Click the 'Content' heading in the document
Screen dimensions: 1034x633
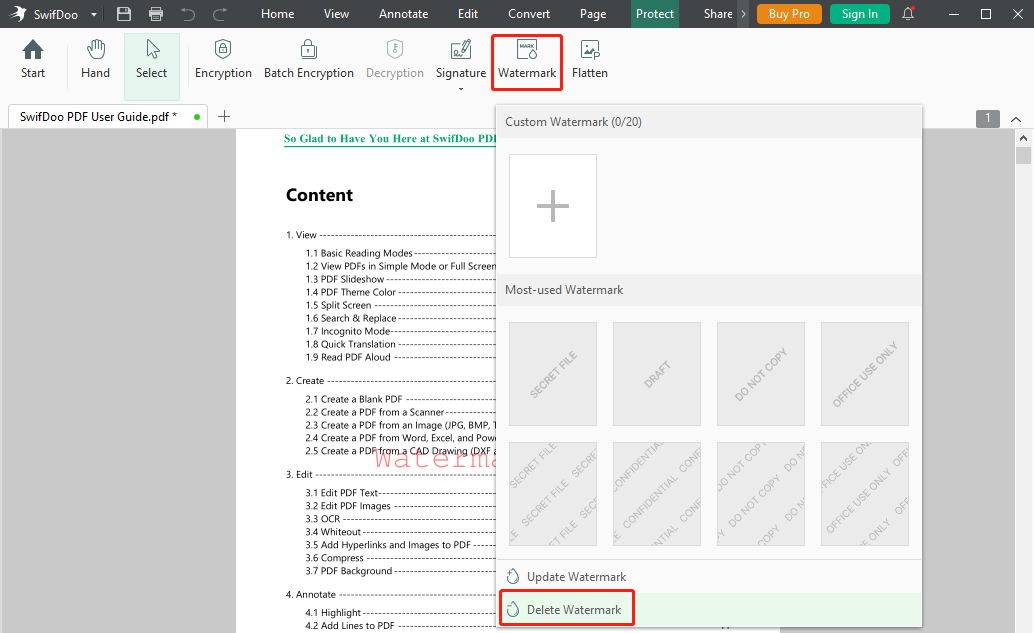coord(320,195)
